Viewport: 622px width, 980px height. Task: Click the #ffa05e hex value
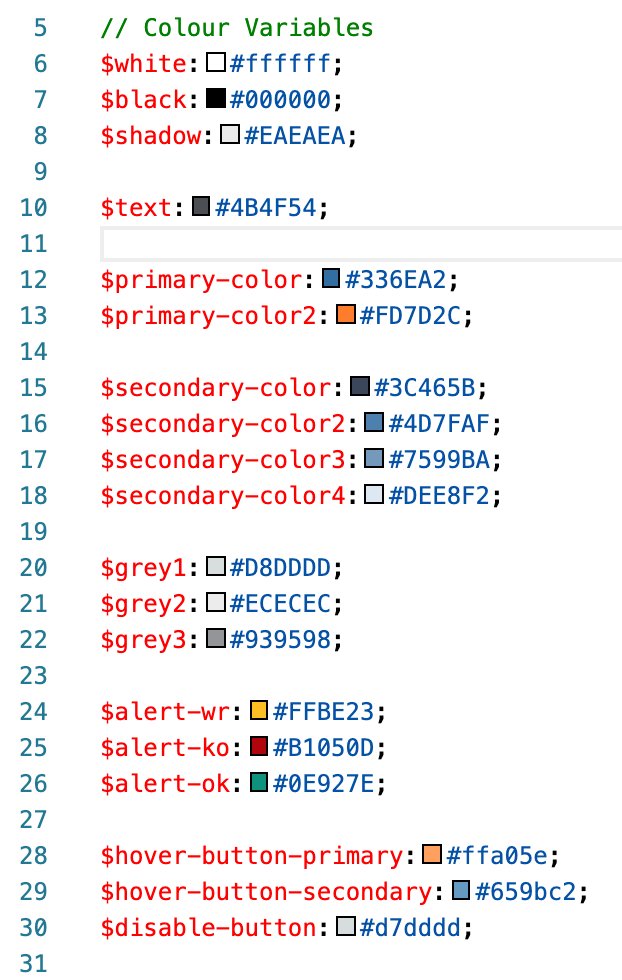coord(497,856)
